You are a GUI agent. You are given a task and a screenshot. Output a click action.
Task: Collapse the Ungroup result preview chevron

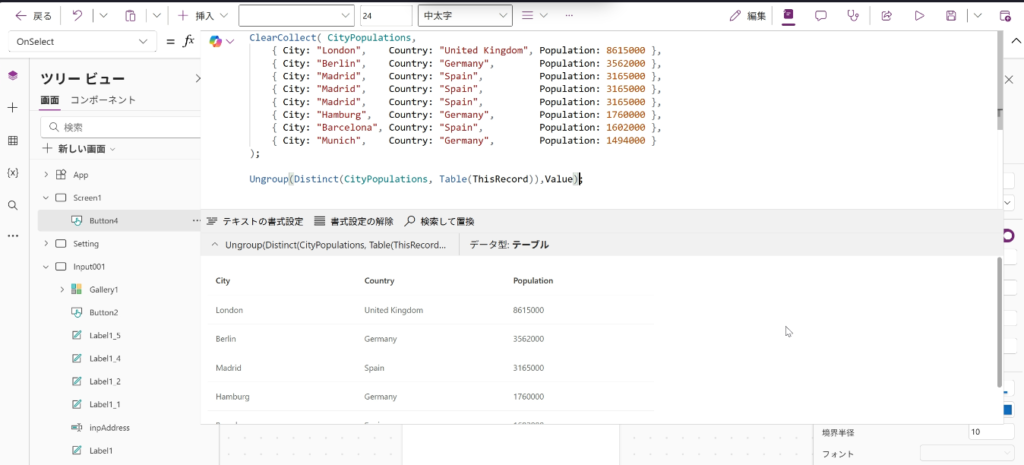pos(214,244)
